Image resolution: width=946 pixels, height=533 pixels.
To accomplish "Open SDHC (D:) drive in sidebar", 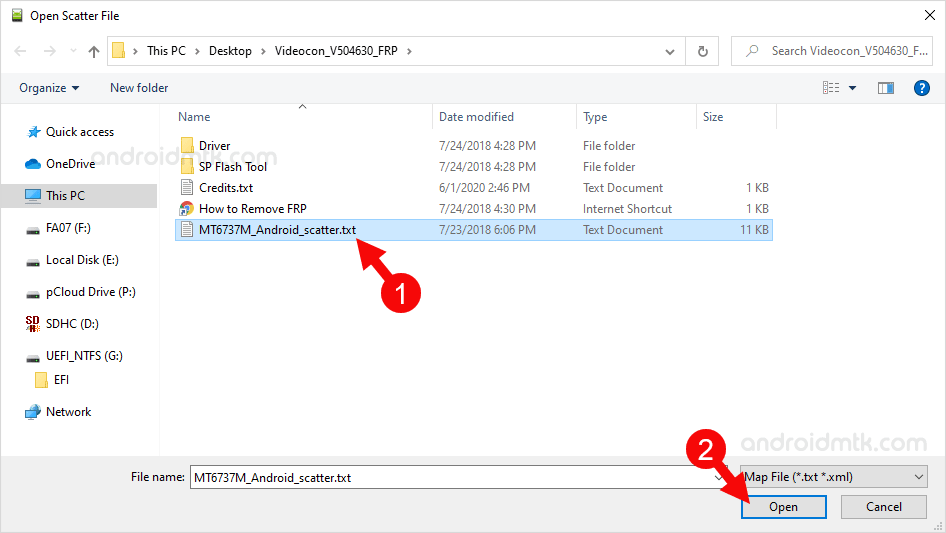I will 72,324.
